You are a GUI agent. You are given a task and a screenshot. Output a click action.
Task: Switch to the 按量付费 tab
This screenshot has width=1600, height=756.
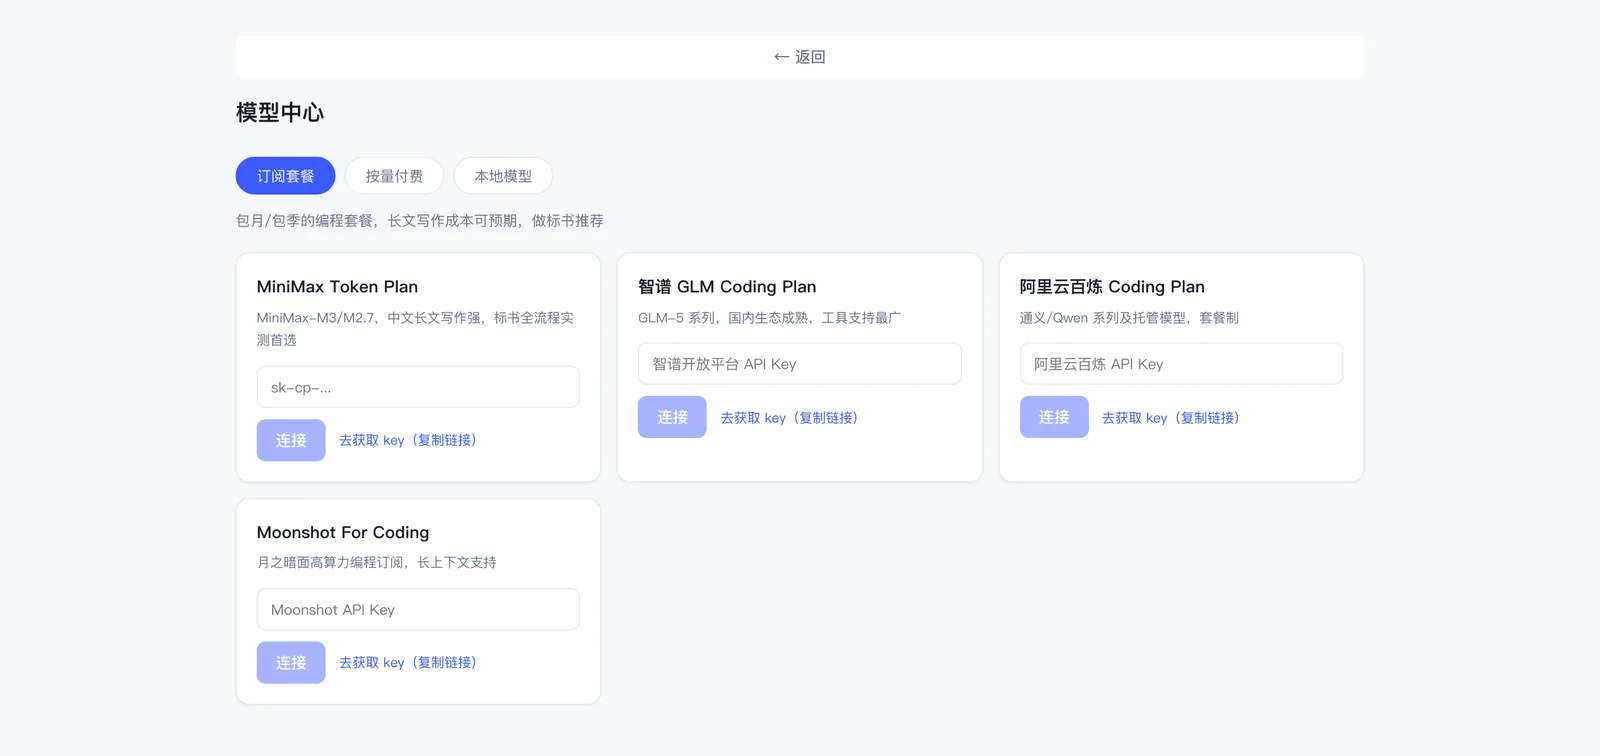click(x=394, y=176)
